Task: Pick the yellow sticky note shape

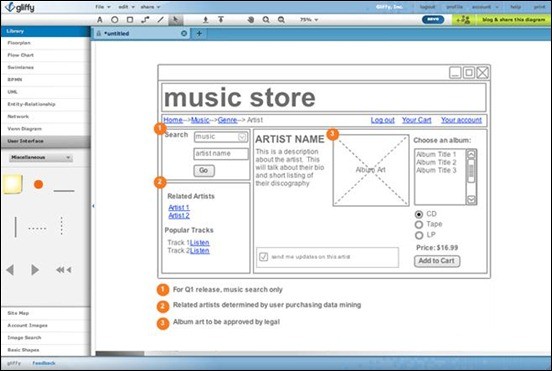Action: coord(13,184)
